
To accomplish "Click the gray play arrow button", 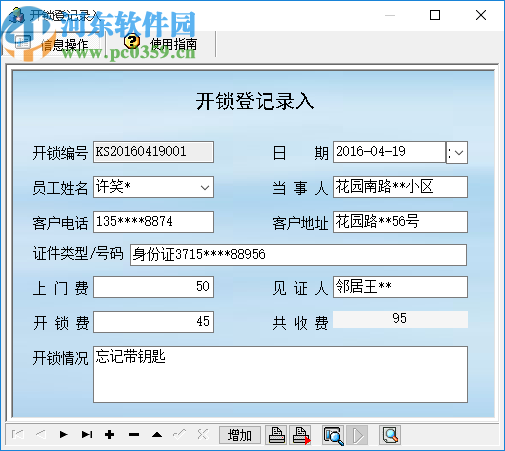I will (x=357, y=435).
